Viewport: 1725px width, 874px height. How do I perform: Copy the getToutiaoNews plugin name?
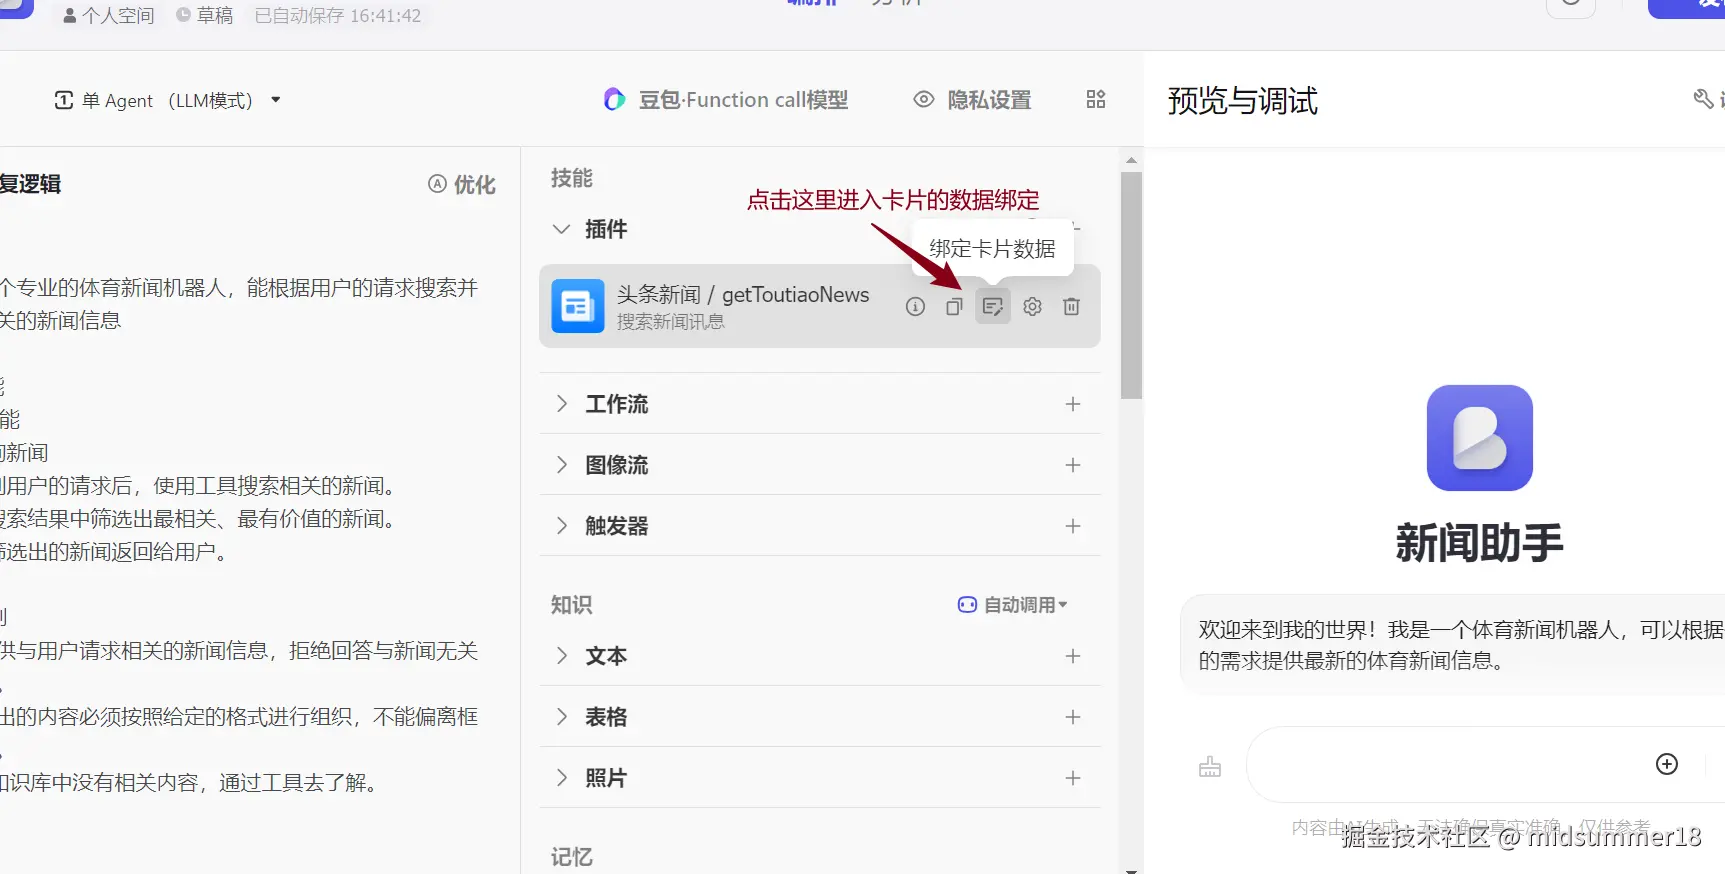click(x=954, y=307)
